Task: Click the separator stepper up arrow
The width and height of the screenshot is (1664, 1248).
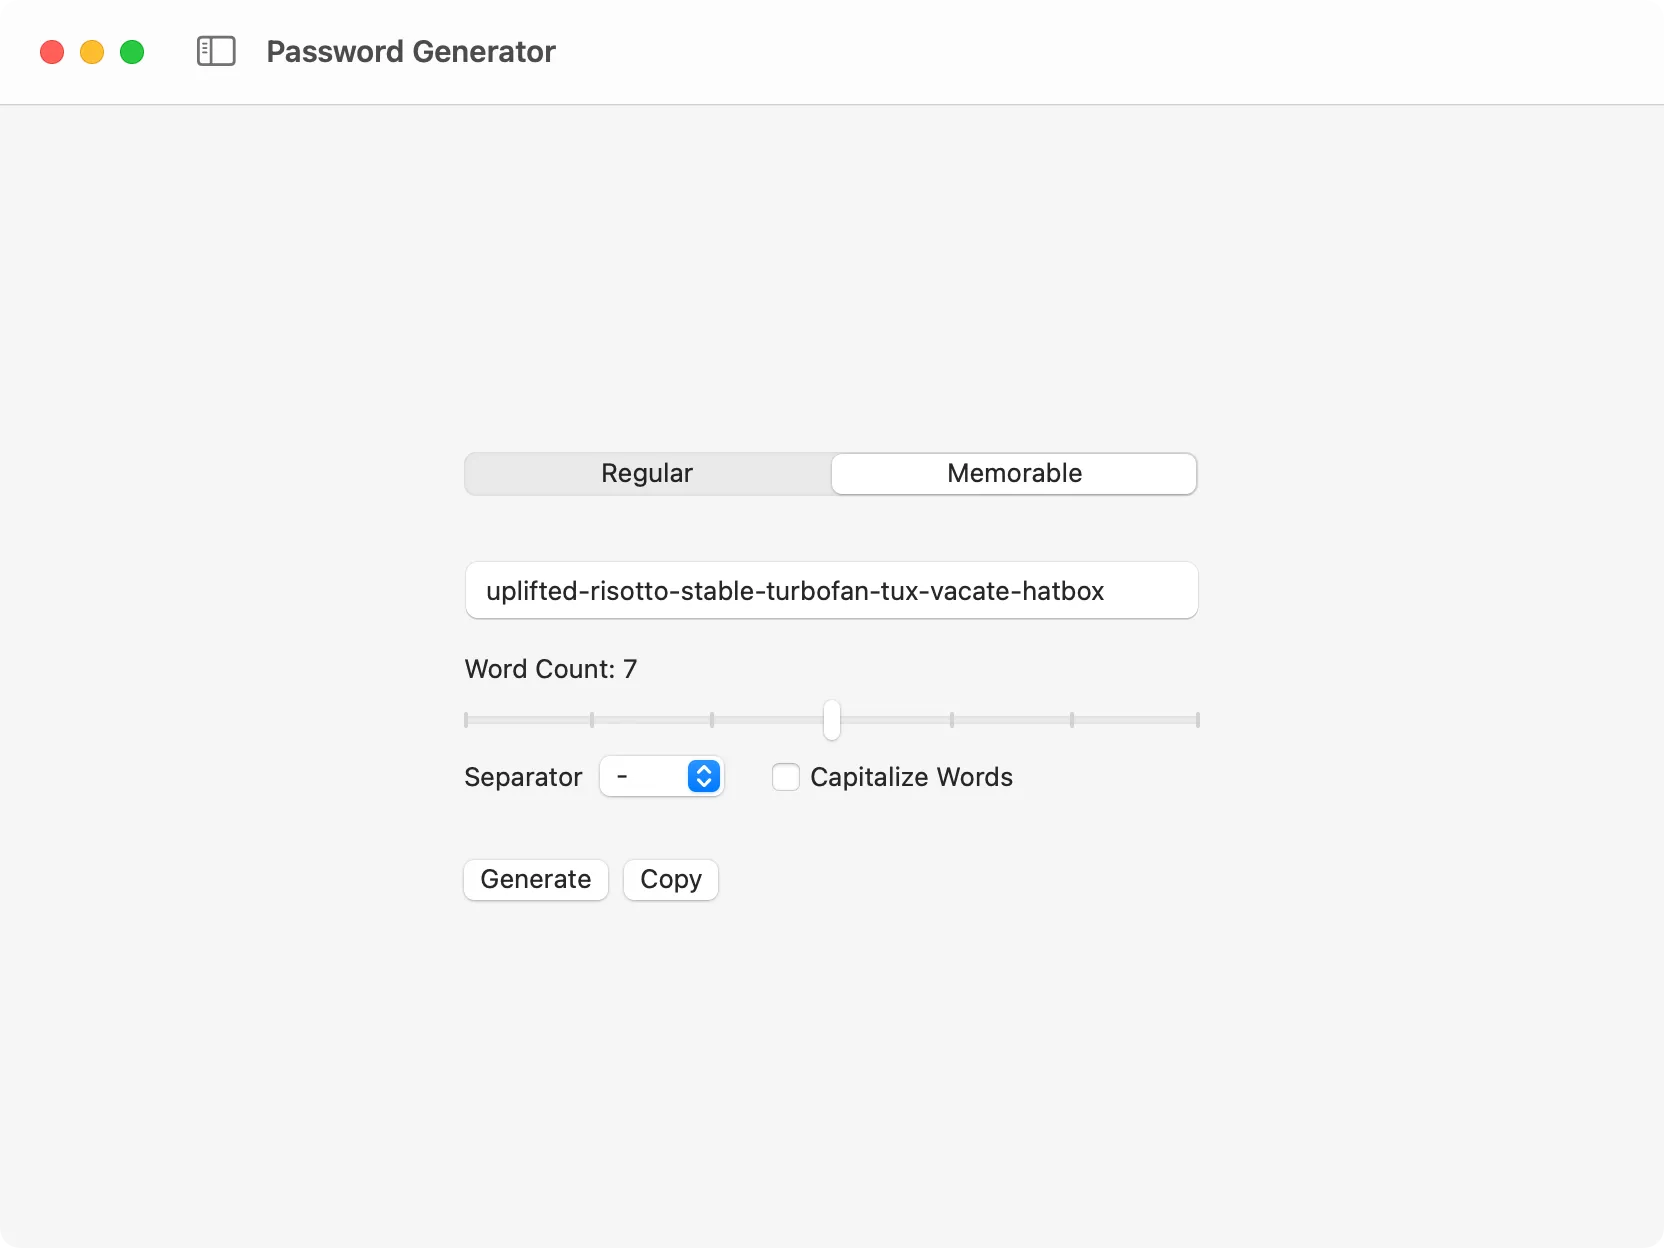Action: click(705, 769)
